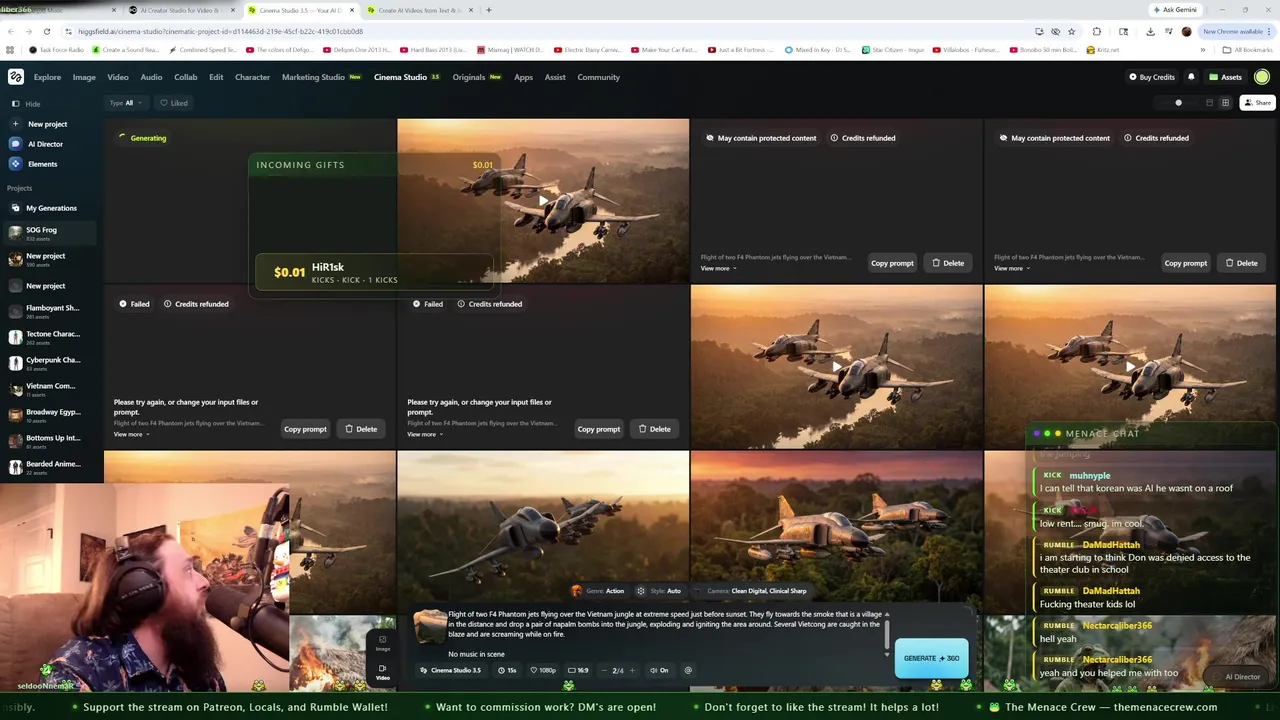Viewport: 1280px width, 720px height.
Task: Open the Bearded Anime... project
Action: point(50,467)
